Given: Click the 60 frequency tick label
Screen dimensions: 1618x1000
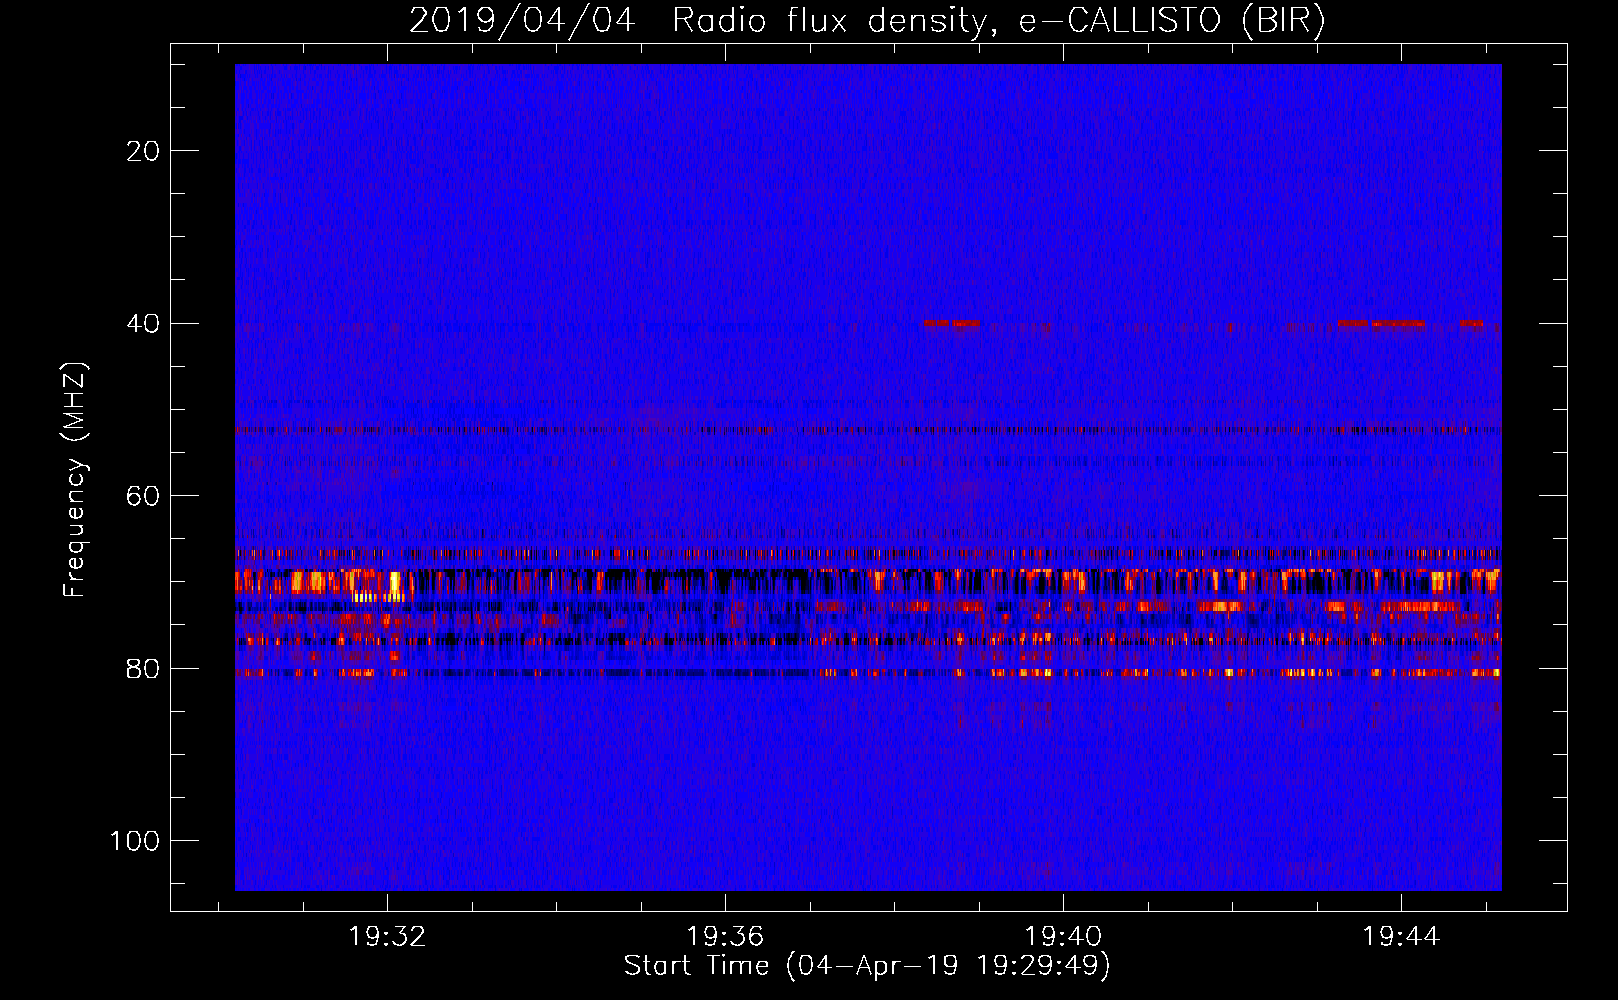Looking at the screenshot, I should [x=143, y=496].
